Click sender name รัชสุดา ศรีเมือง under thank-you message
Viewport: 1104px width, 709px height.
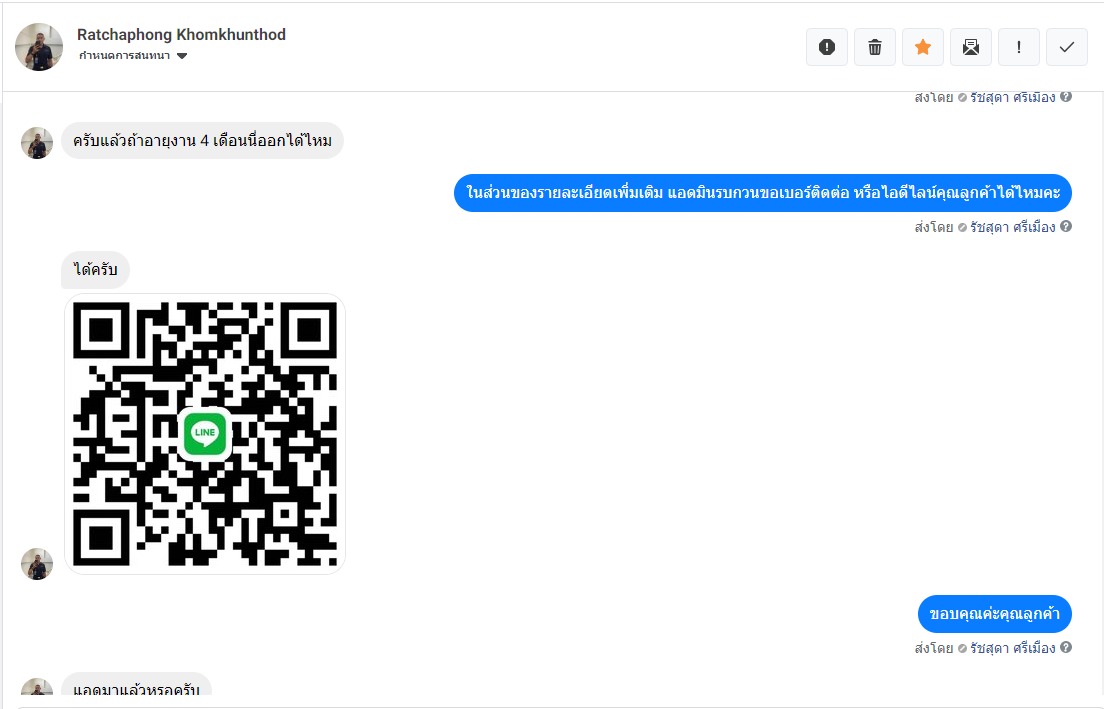[x=1012, y=648]
